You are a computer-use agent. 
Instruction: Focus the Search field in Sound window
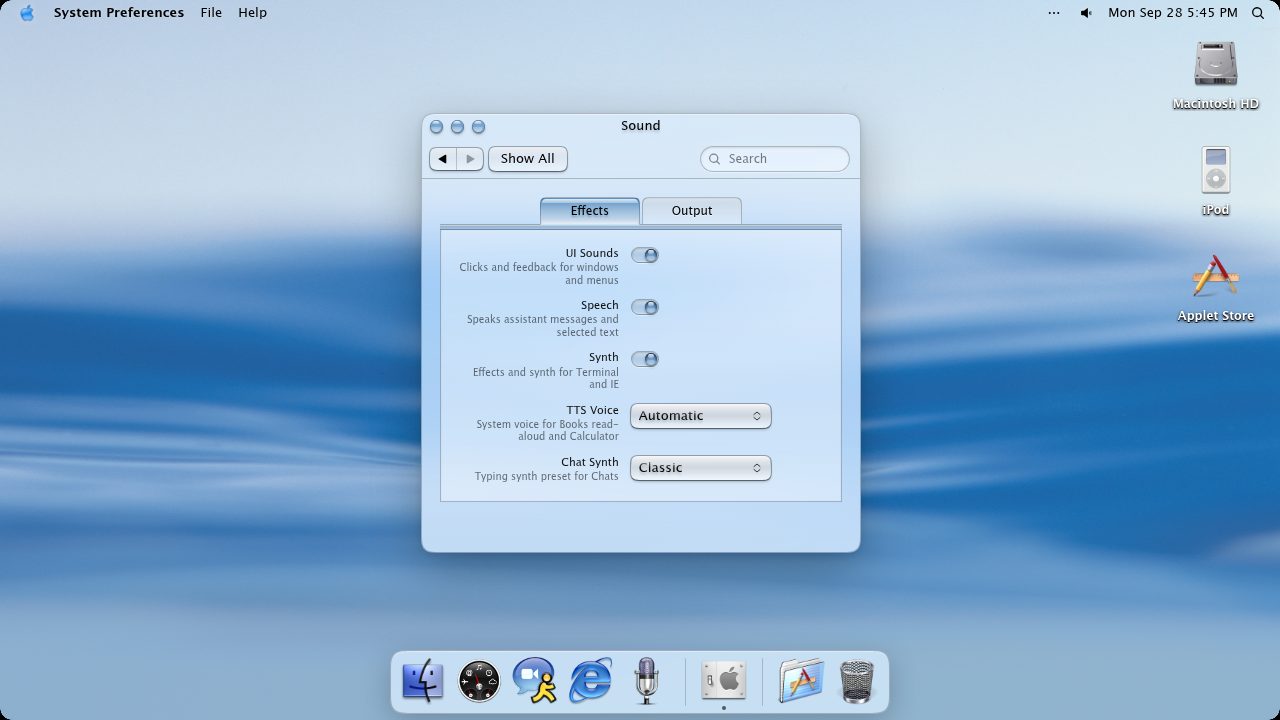(775, 159)
